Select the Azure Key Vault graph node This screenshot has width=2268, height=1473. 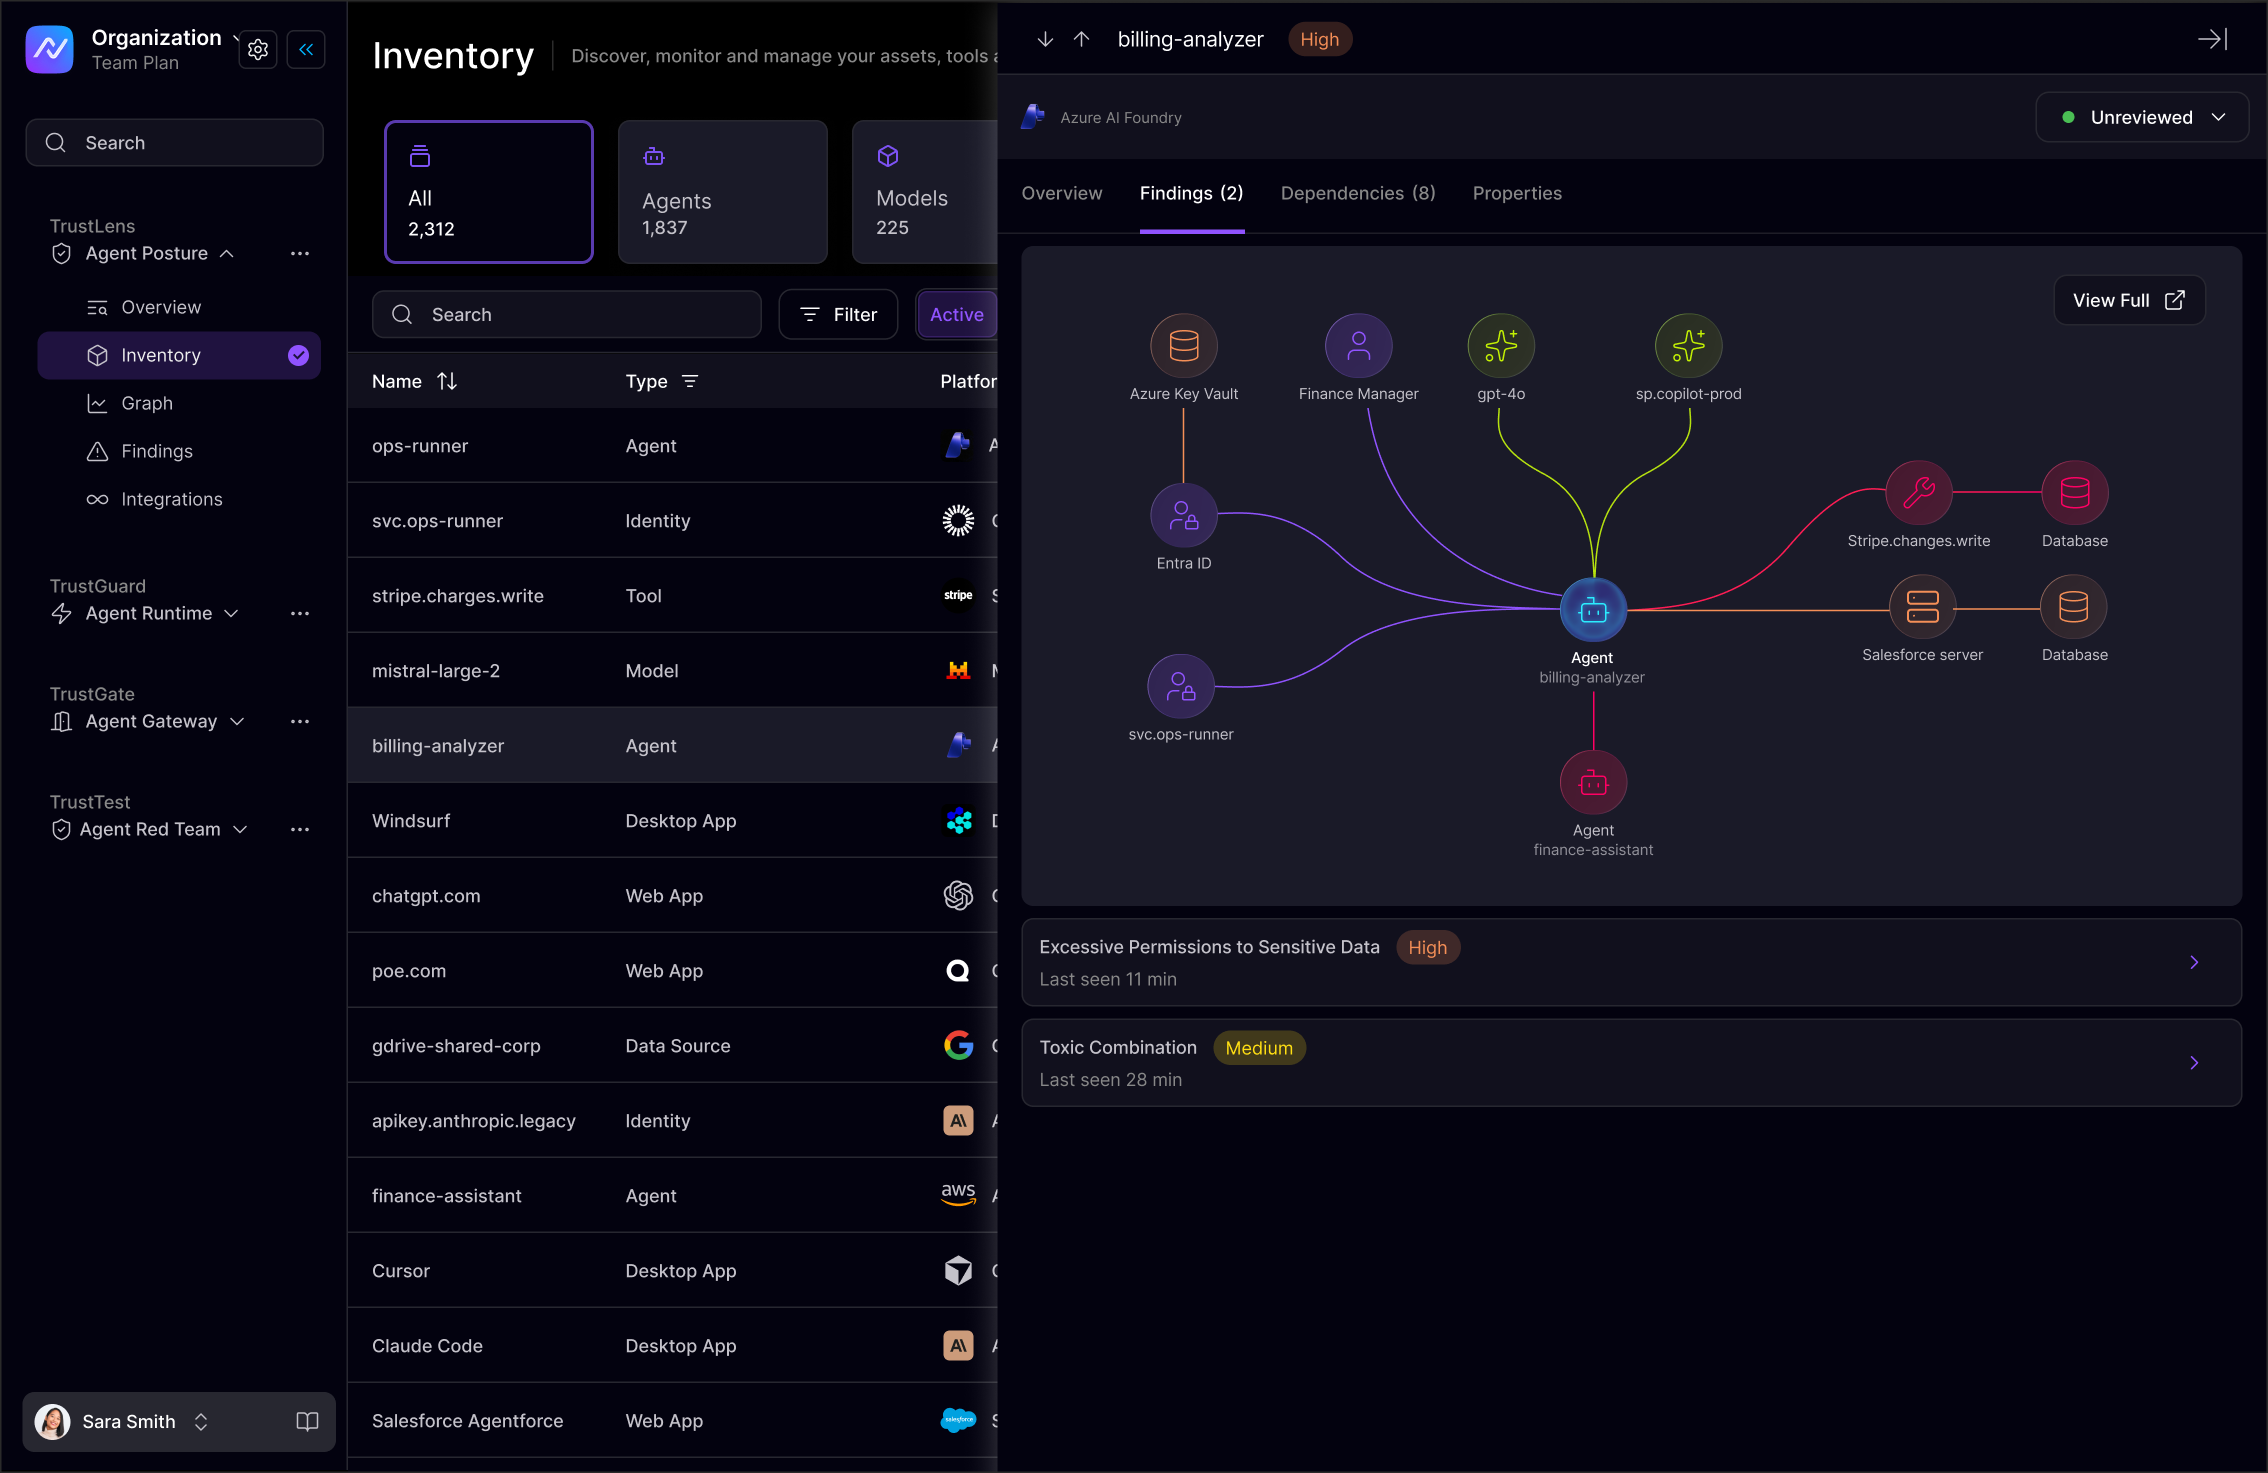pyautogui.click(x=1184, y=346)
